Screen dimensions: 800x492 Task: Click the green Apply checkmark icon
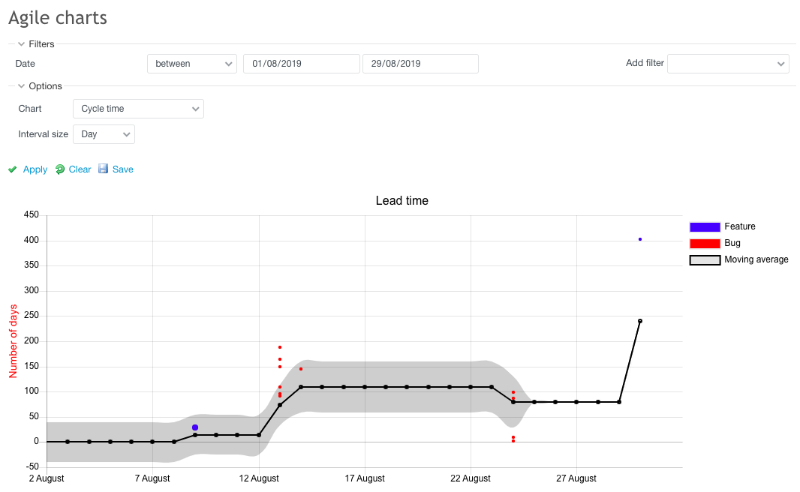(12, 170)
